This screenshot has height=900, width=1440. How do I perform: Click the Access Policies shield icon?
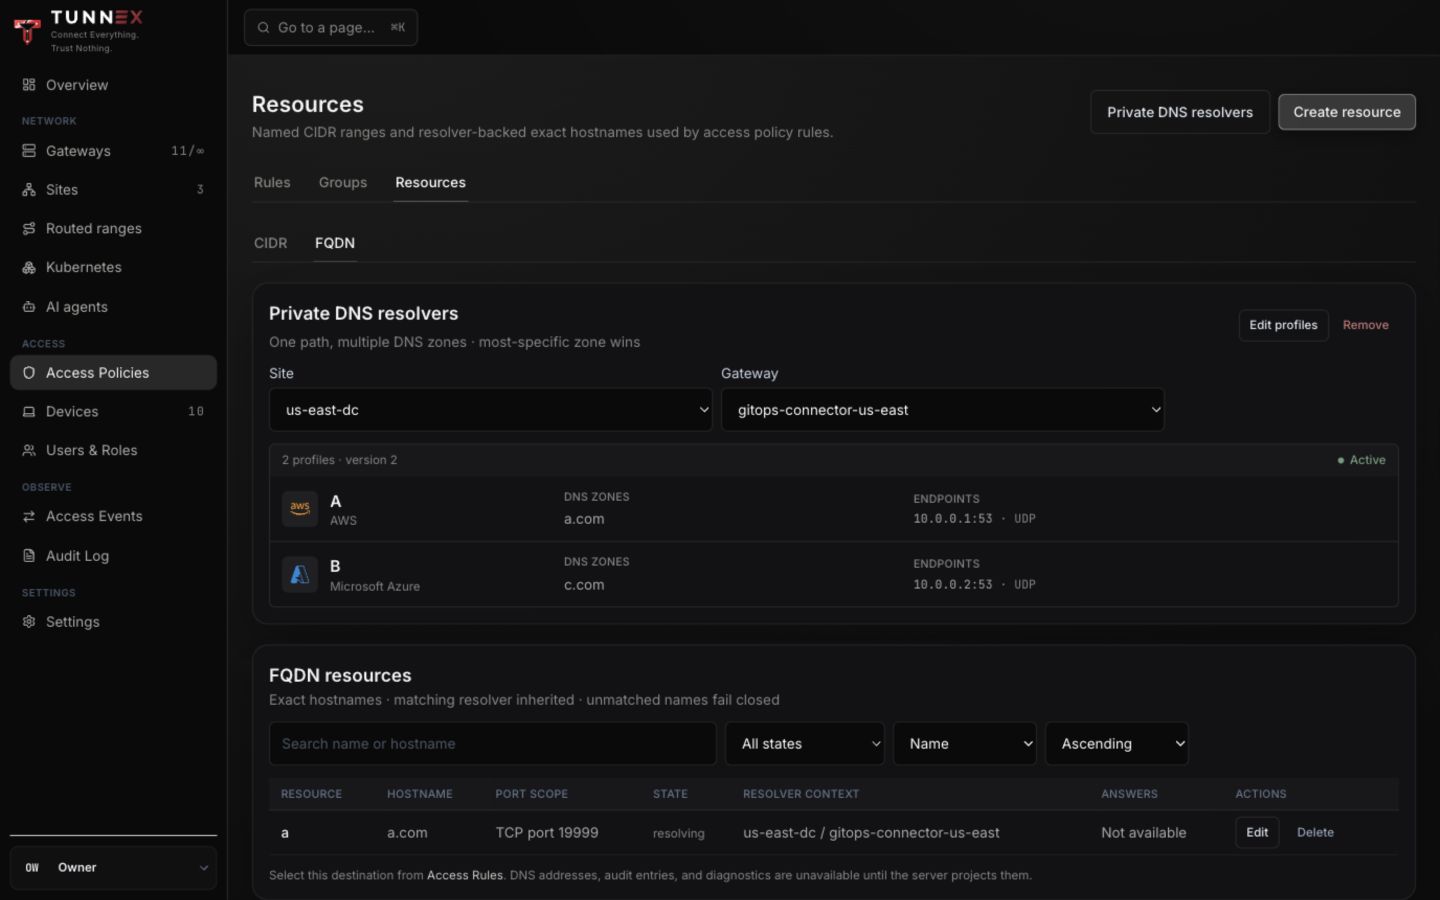[x=29, y=373]
